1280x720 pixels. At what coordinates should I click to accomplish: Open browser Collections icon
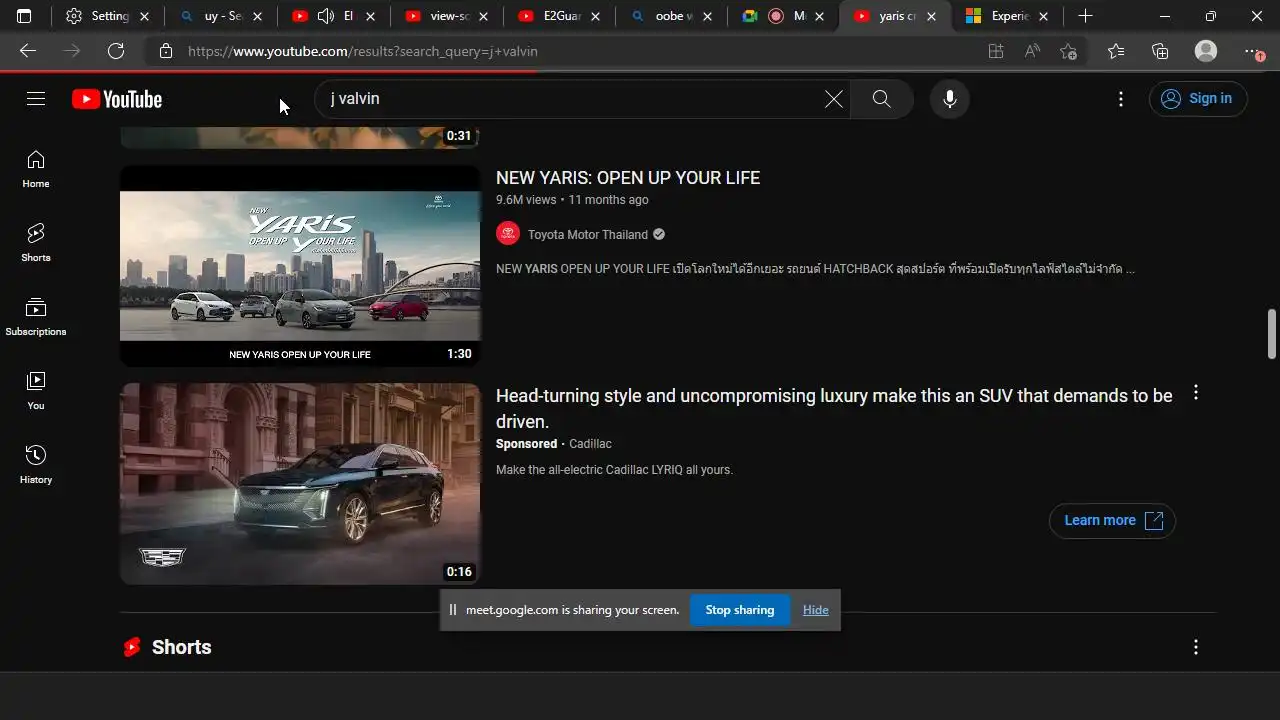pyautogui.click(x=1160, y=51)
